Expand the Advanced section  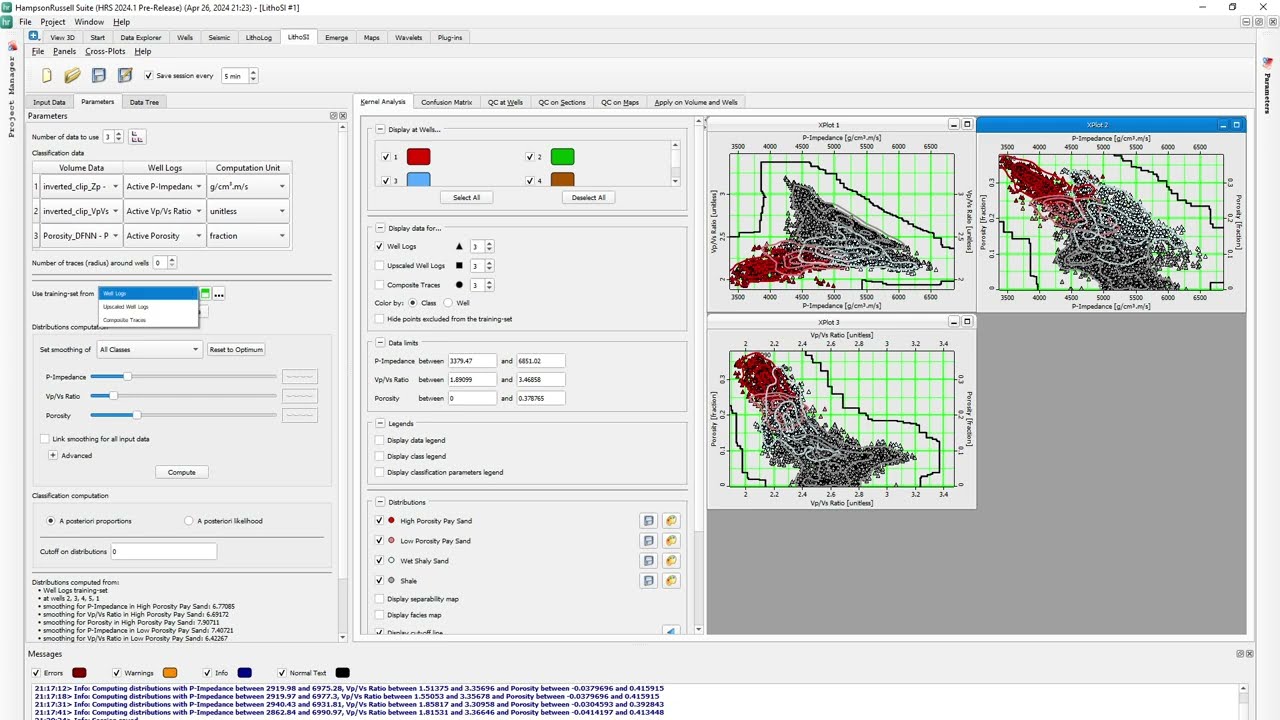(x=53, y=455)
